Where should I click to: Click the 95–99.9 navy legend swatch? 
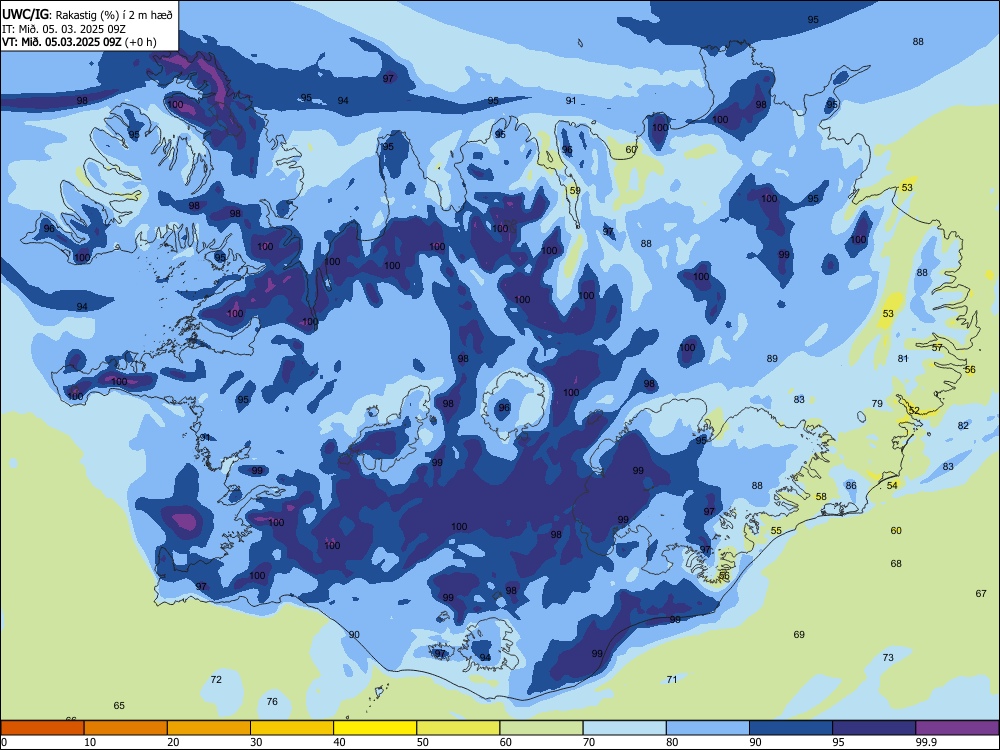coord(874,728)
